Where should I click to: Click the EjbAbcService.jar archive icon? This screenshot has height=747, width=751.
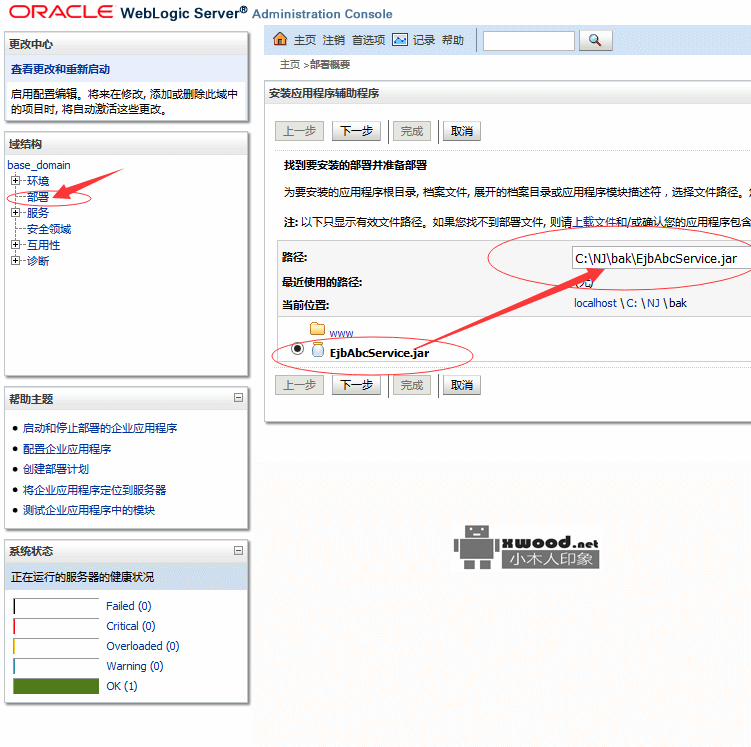pos(318,350)
